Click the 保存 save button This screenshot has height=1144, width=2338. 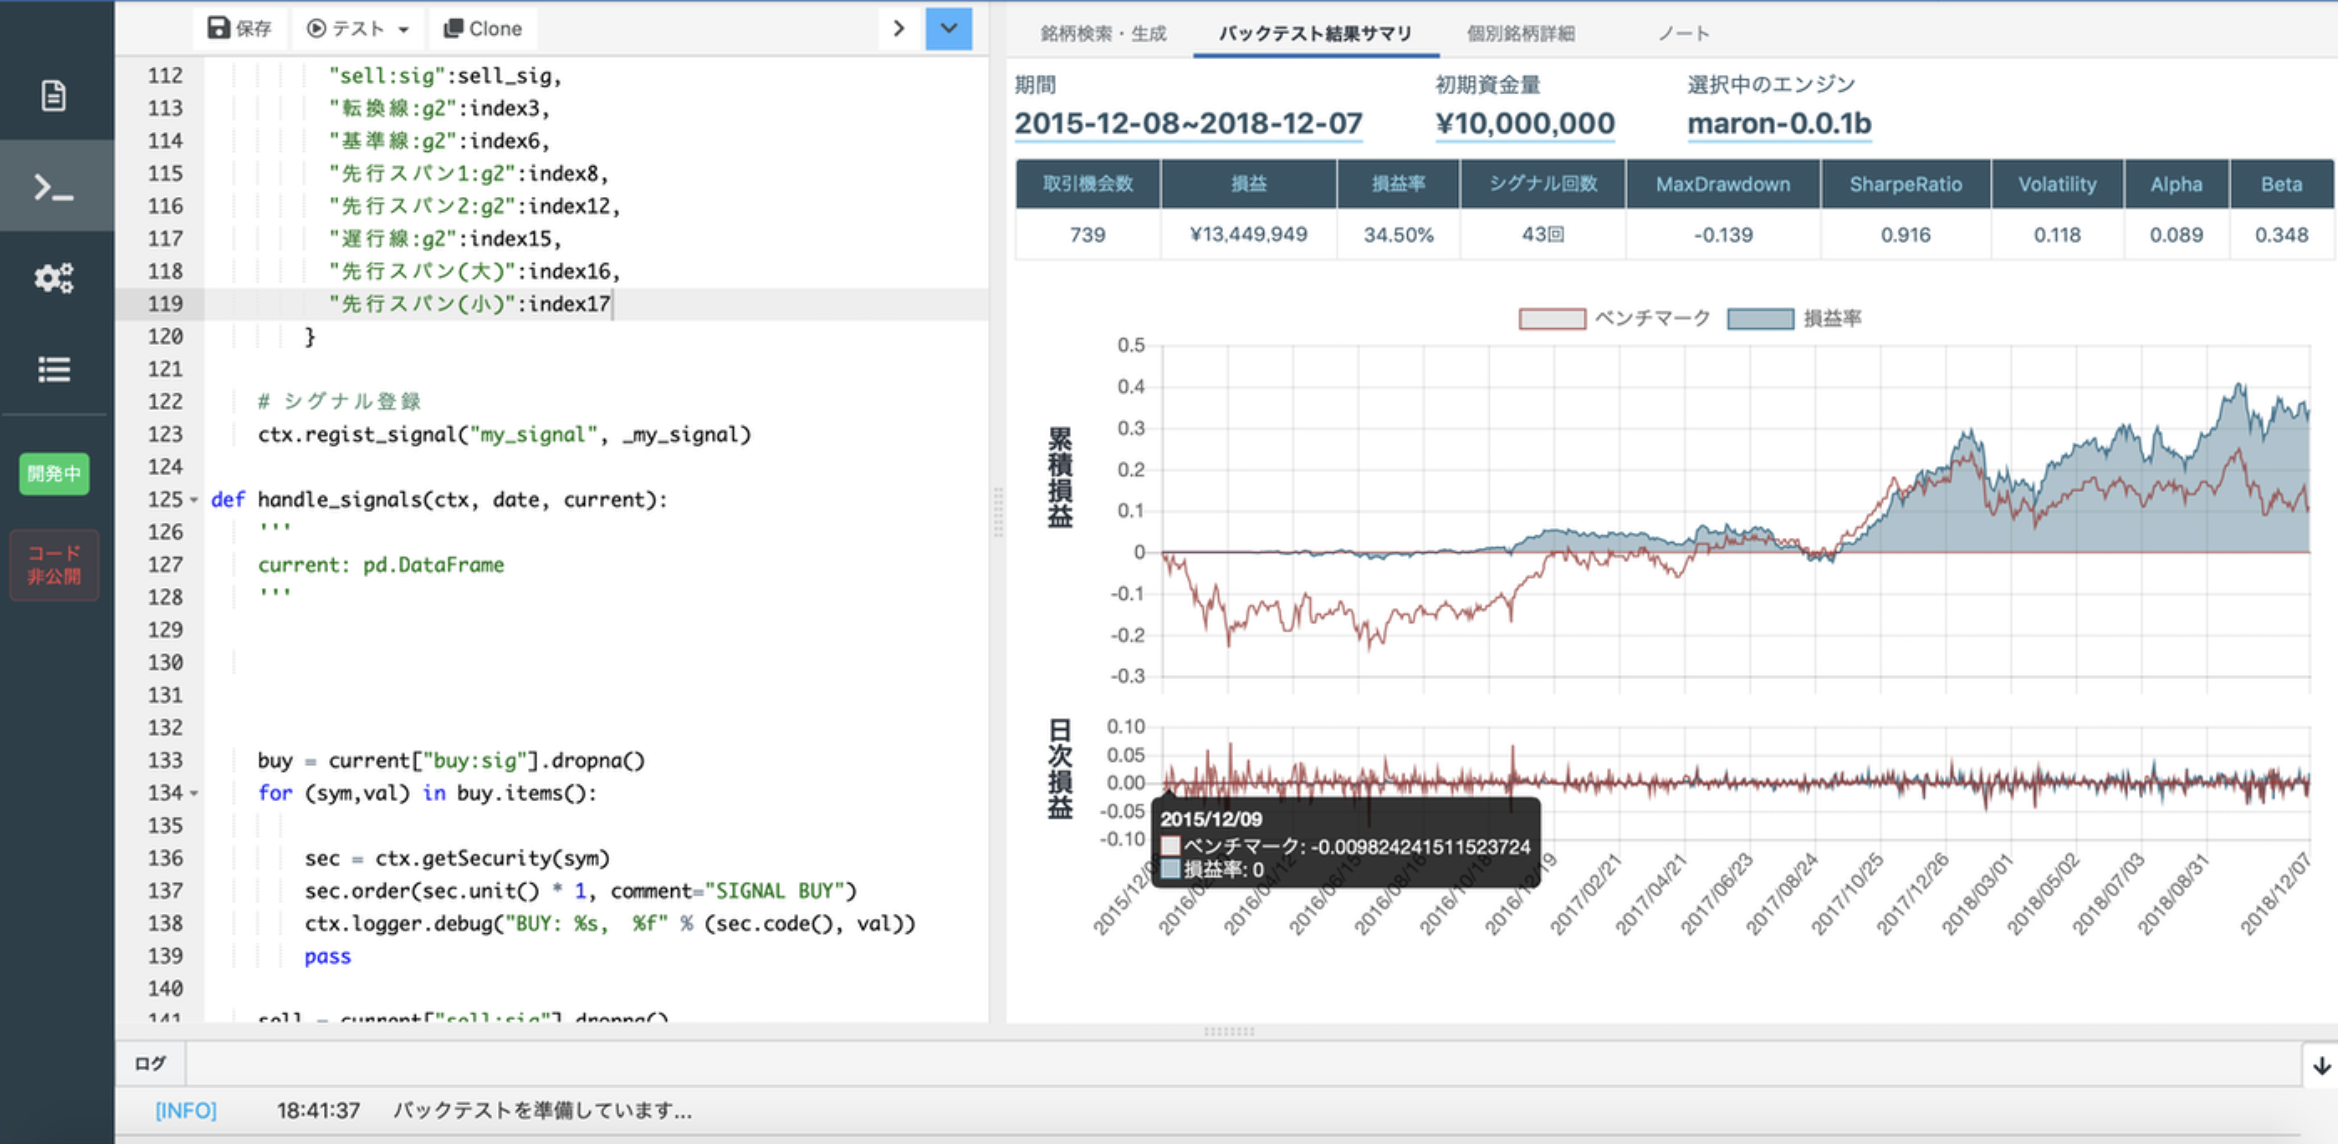coord(240,28)
